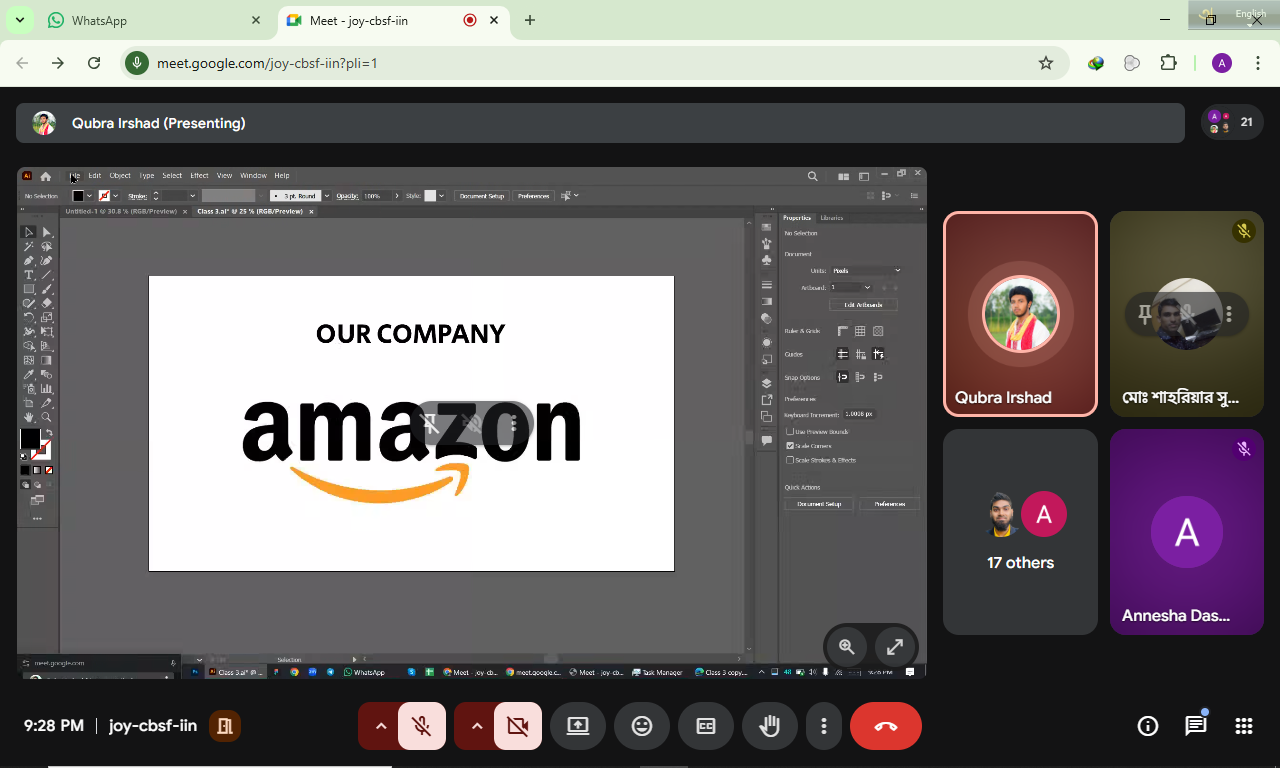Enable Use Preview Bounds checkbox
The width and height of the screenshot is (1280, 768).
click(790, 431)
